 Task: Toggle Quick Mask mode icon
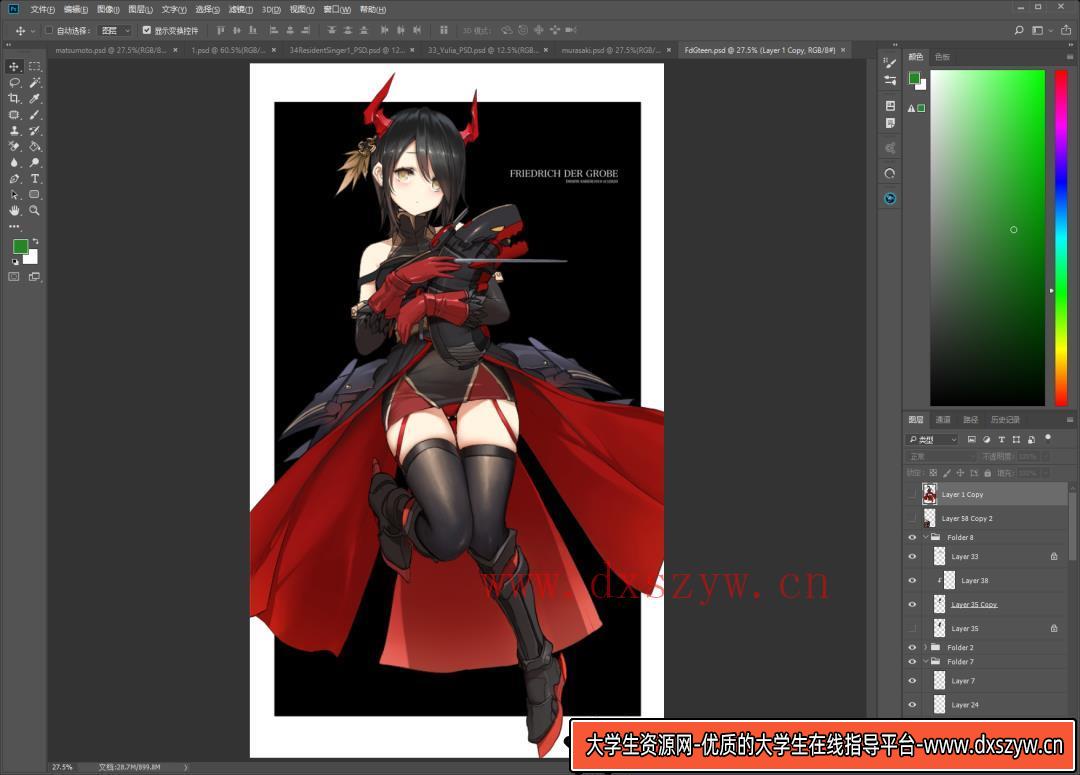14,276
